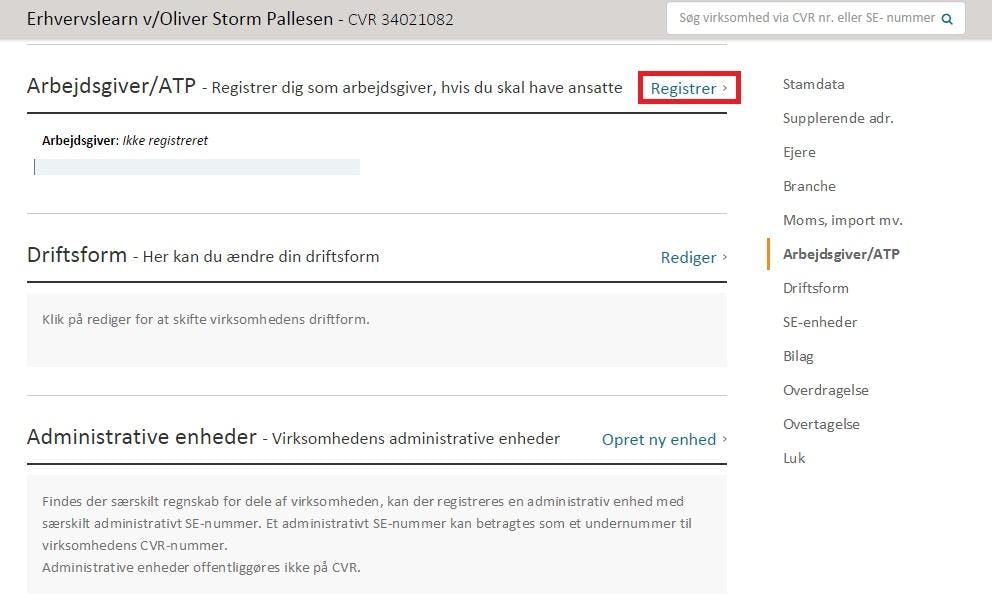Click the 'Ikke registreret' status text
The image size is (992, 608).
(165, 140)
